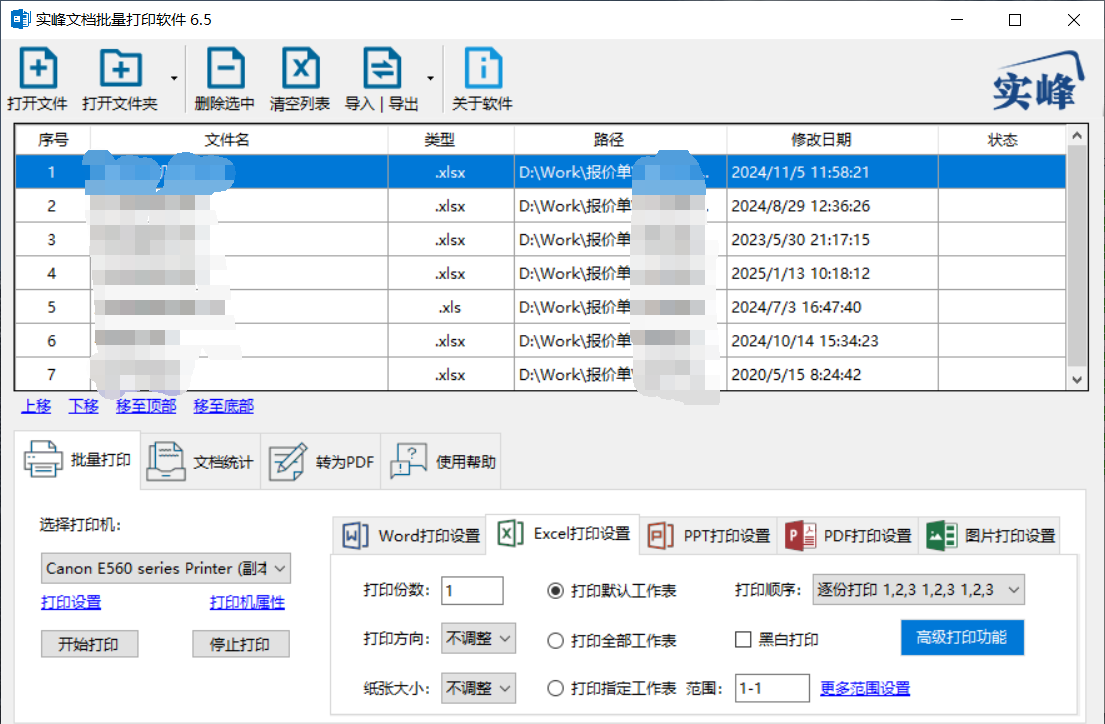Image resolution: width=1105 pixels, height=724 pixels.
Task: Open the 打印方向 dropdown
Action: 479,639
